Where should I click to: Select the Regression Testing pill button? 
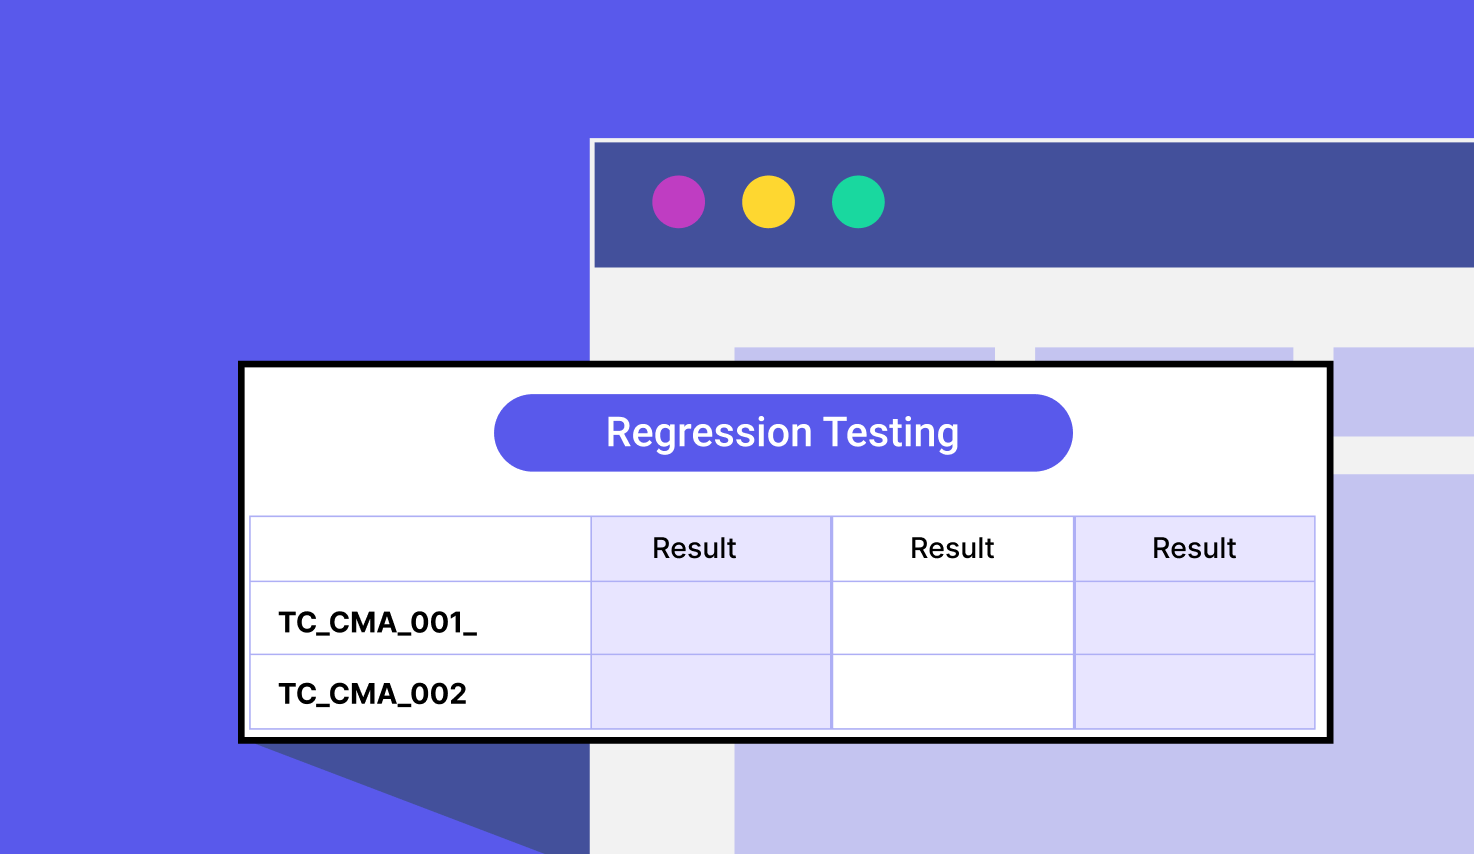pyautogui.click(x=783, y=433)
